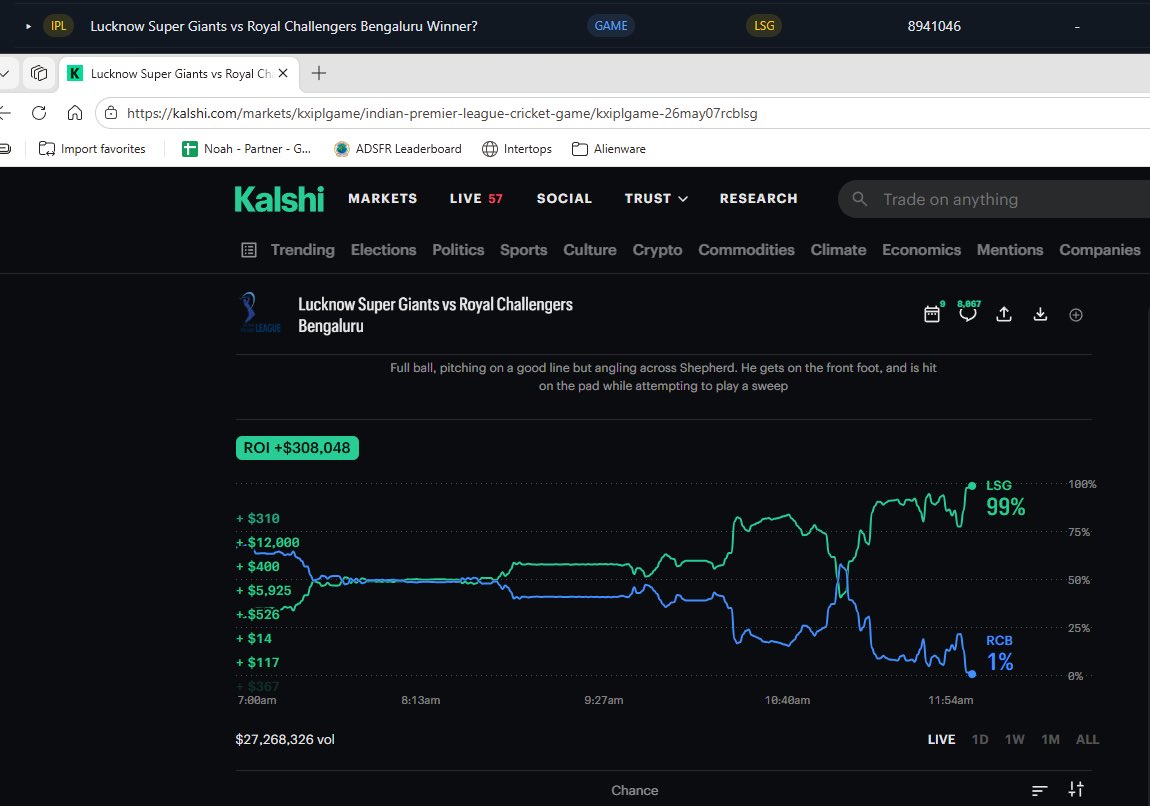The height and width of the screenshot is (806, 1150).
Task: Open the ADSFR Leaderboard bookmark
Action: tap(398, 149)
